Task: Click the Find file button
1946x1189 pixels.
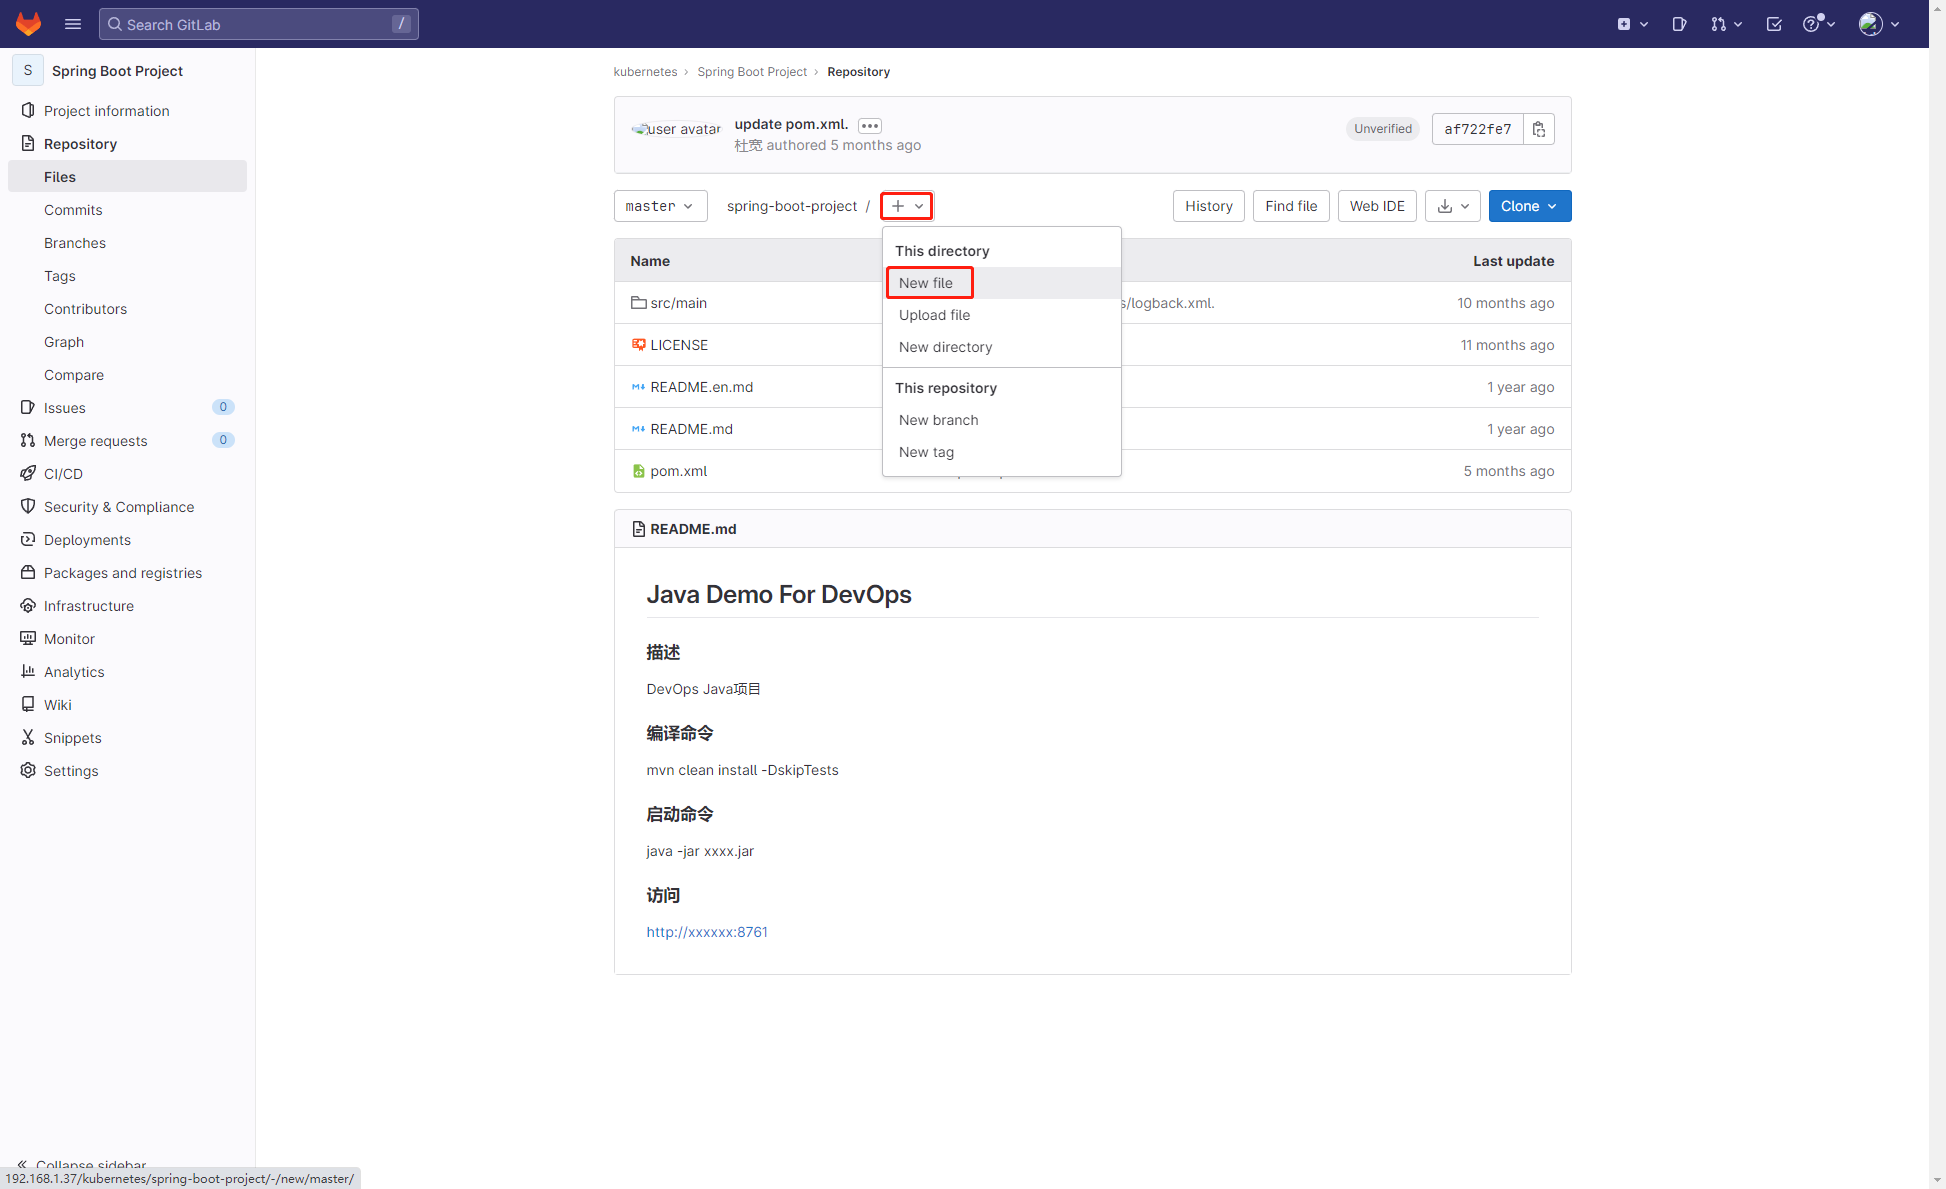Action: pos(1291,206)
